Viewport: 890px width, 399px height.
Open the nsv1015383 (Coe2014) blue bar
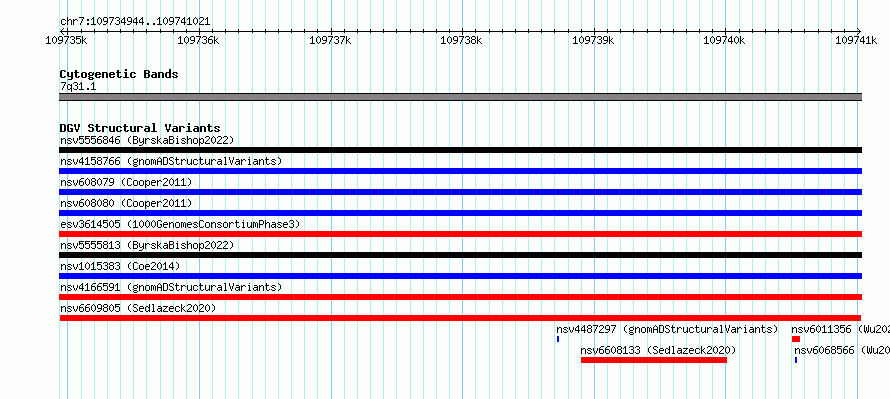coord(460,276)
